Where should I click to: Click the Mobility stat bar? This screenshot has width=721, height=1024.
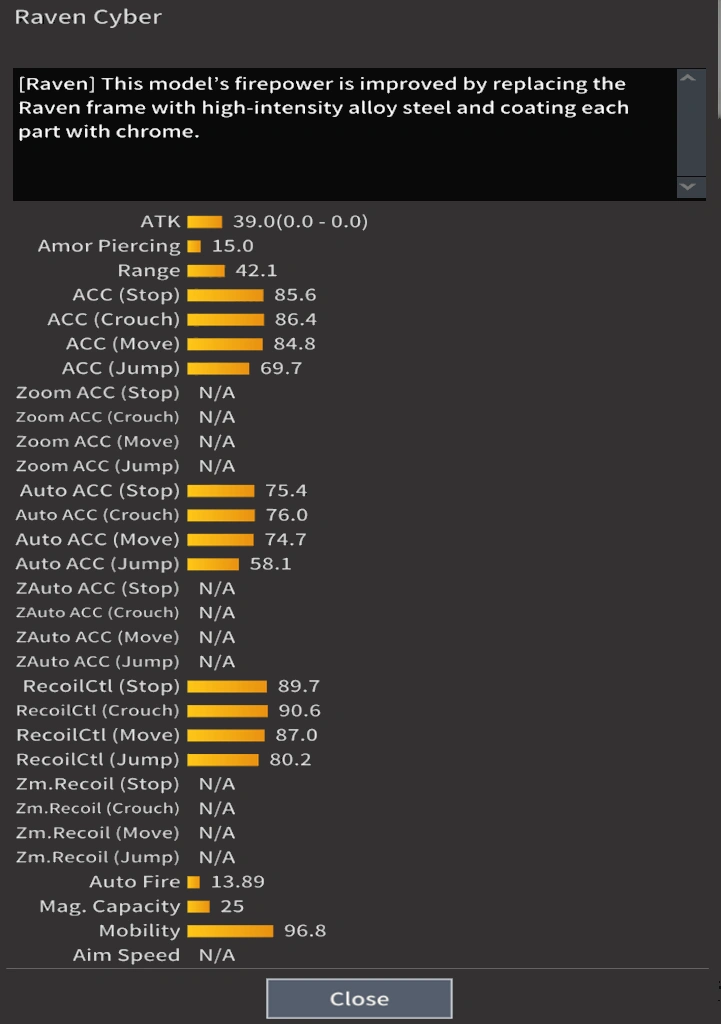pos(230,931)
